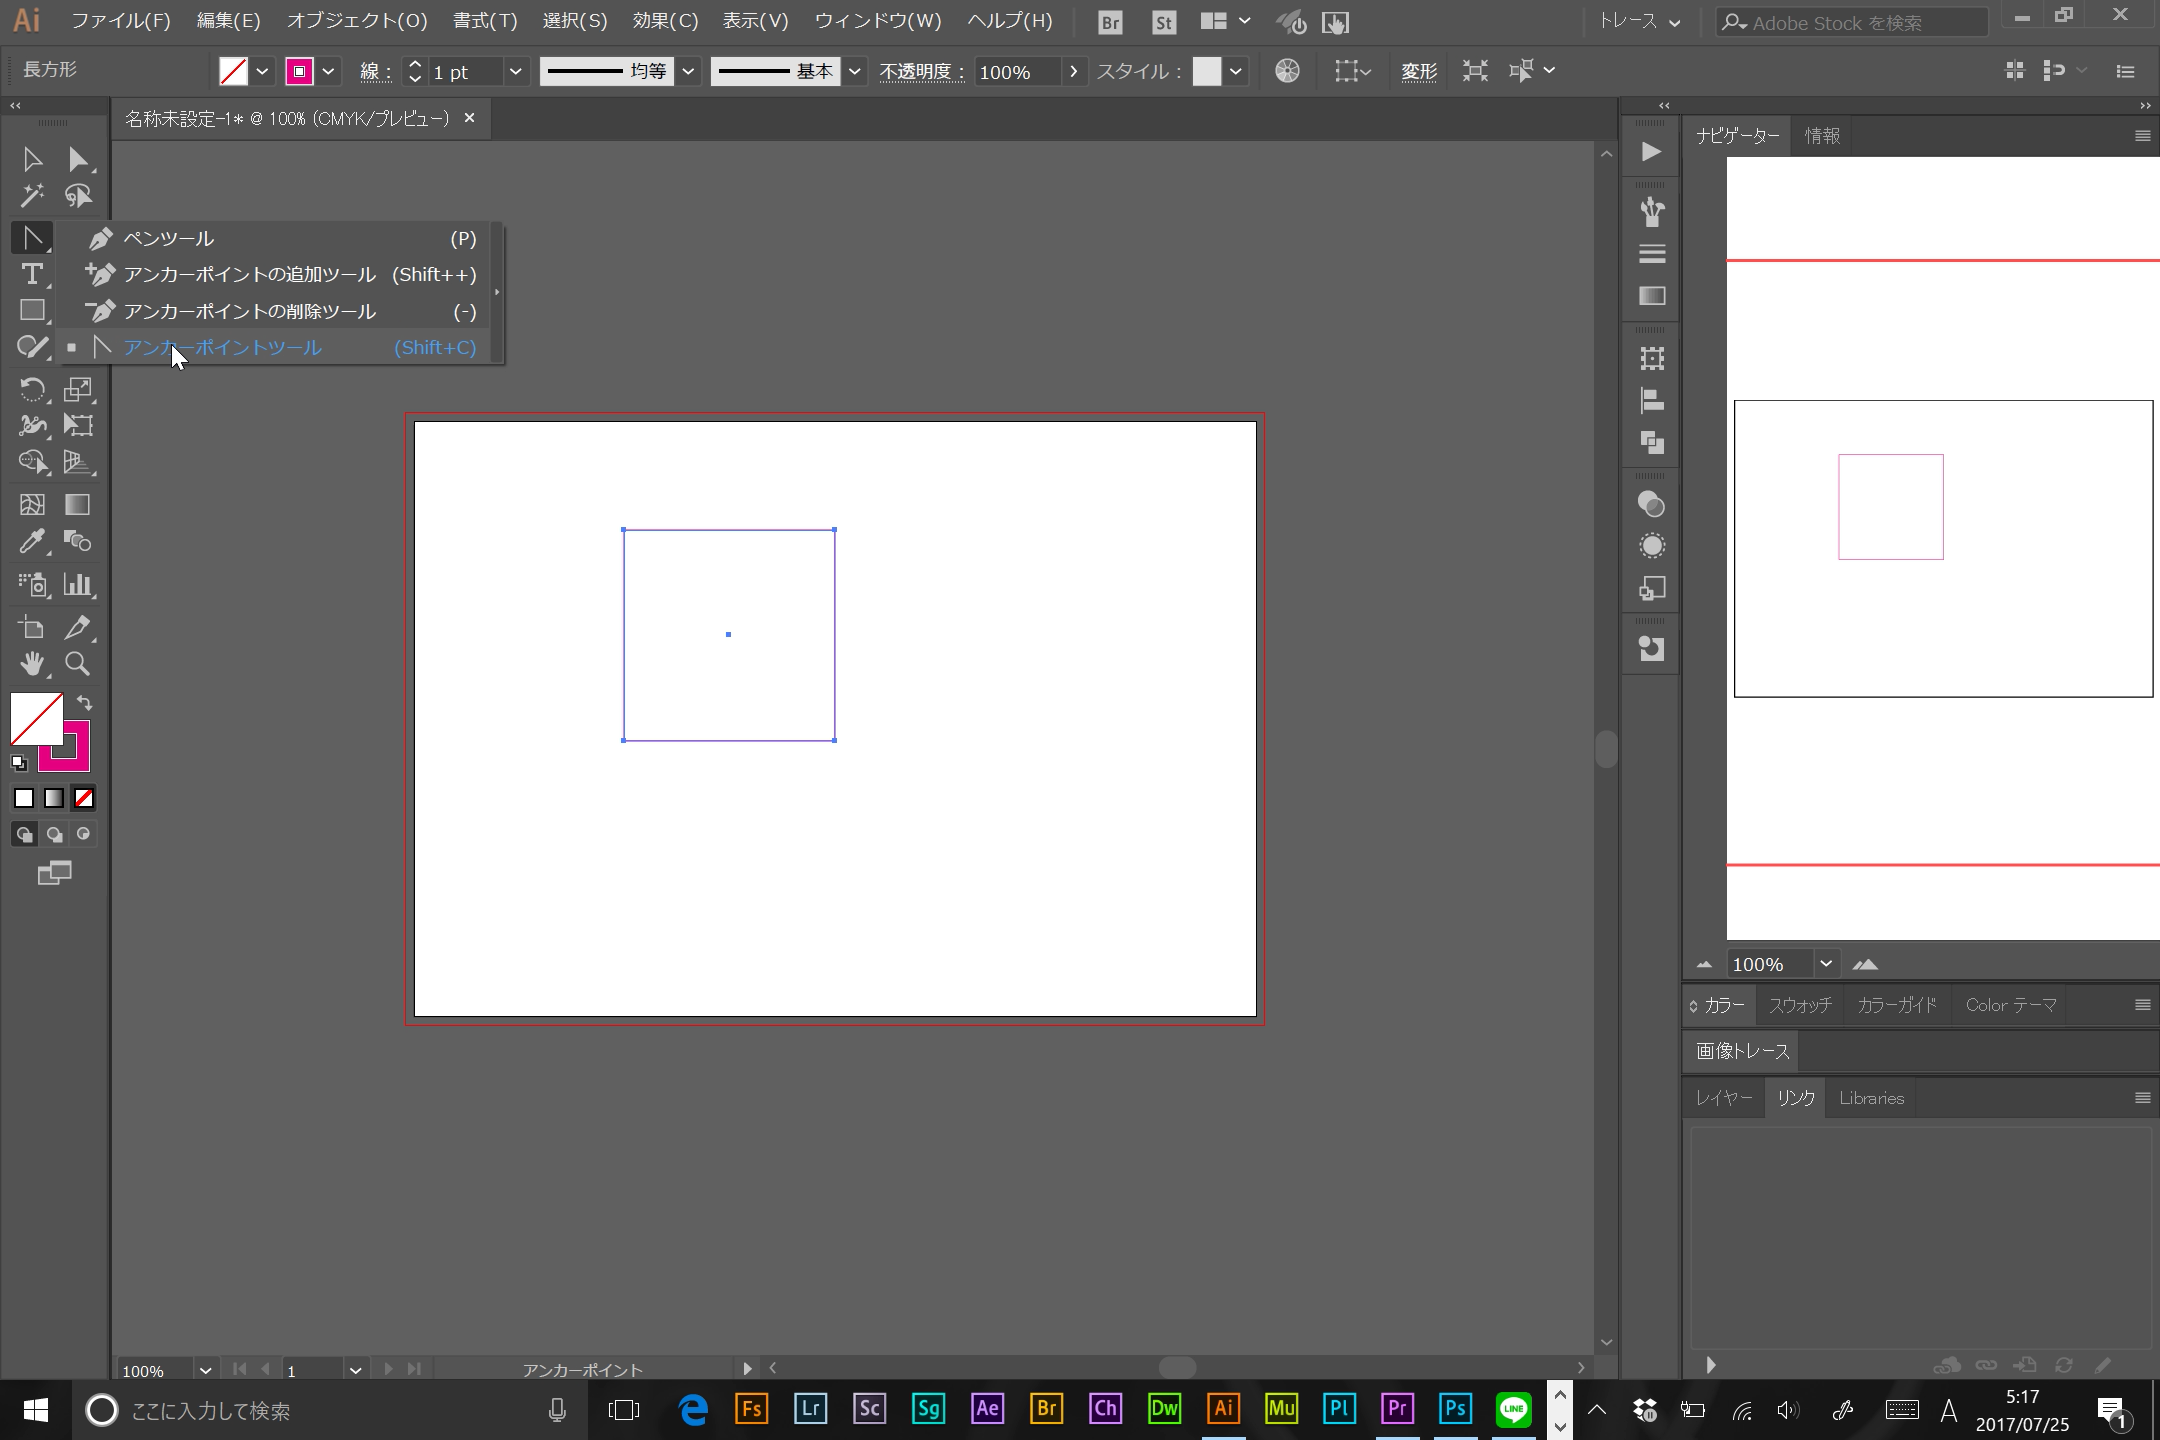Toggle the リンク panel tab
Image resolution: width=2160 pixels, height=1440 pixels.
pos(1797,1098)
